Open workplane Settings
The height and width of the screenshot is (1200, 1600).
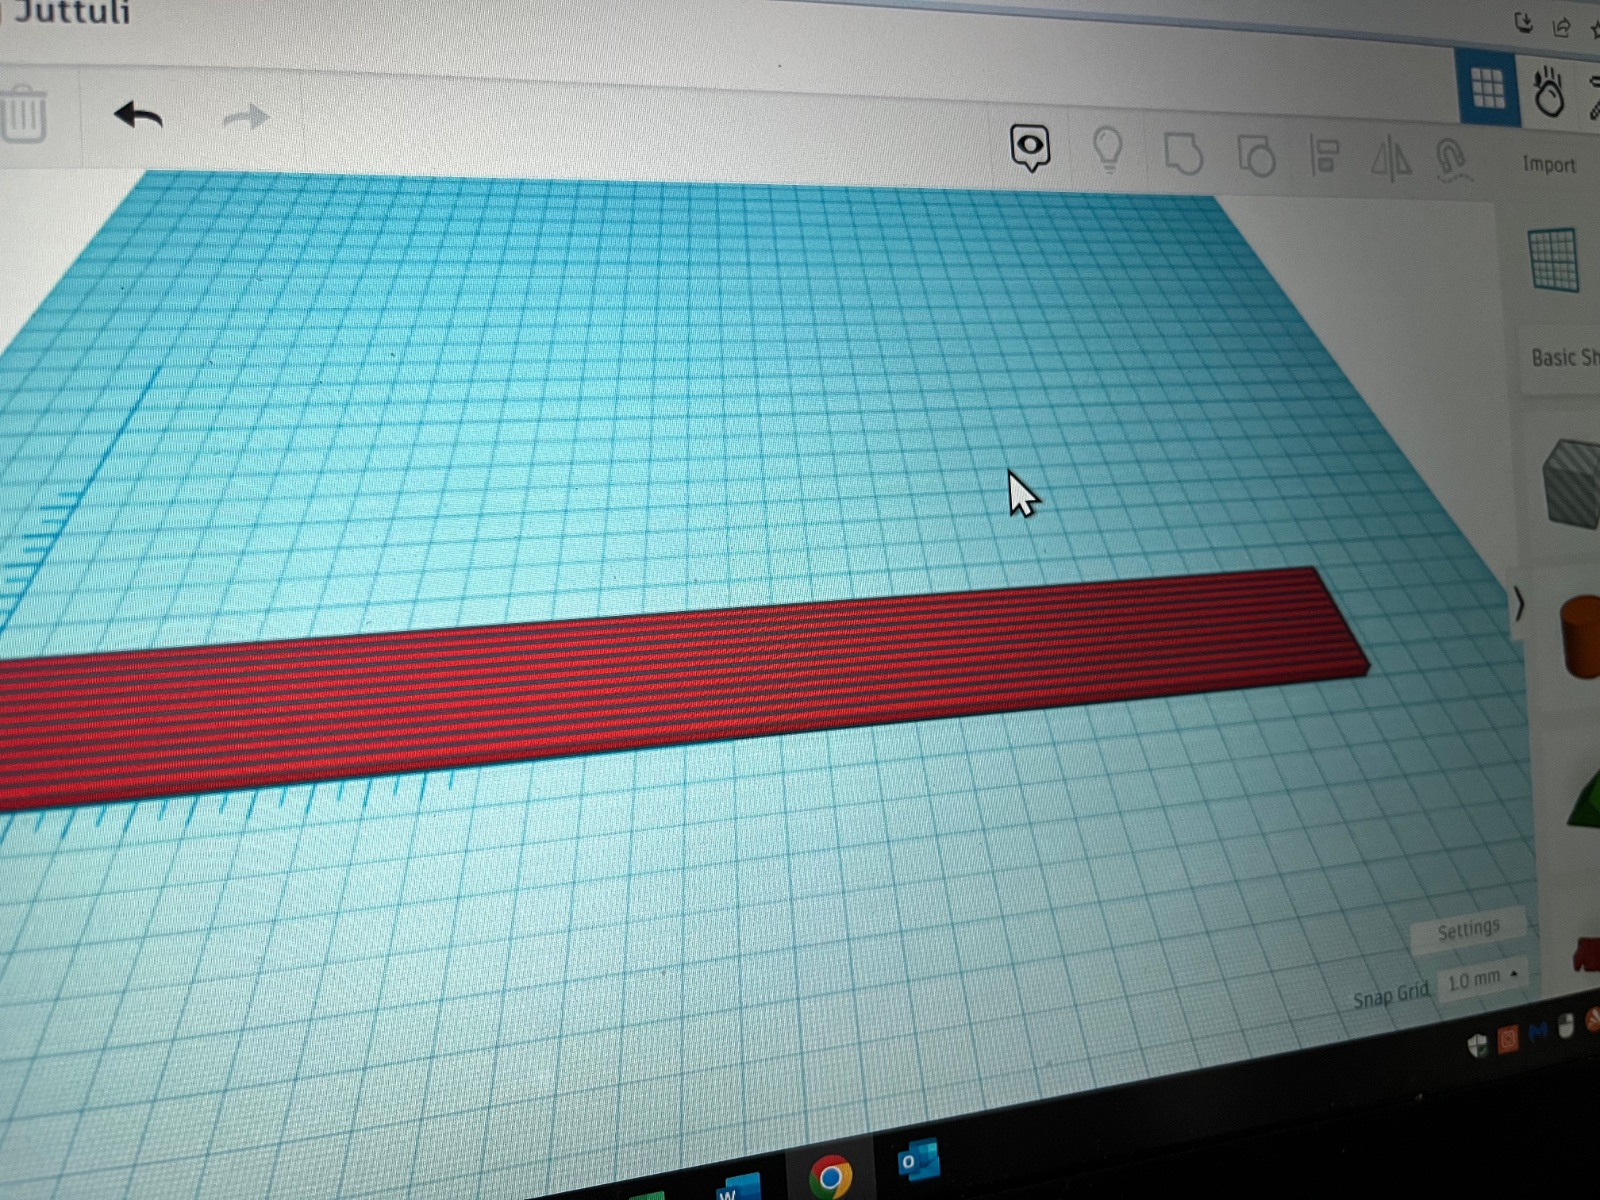1468,931
